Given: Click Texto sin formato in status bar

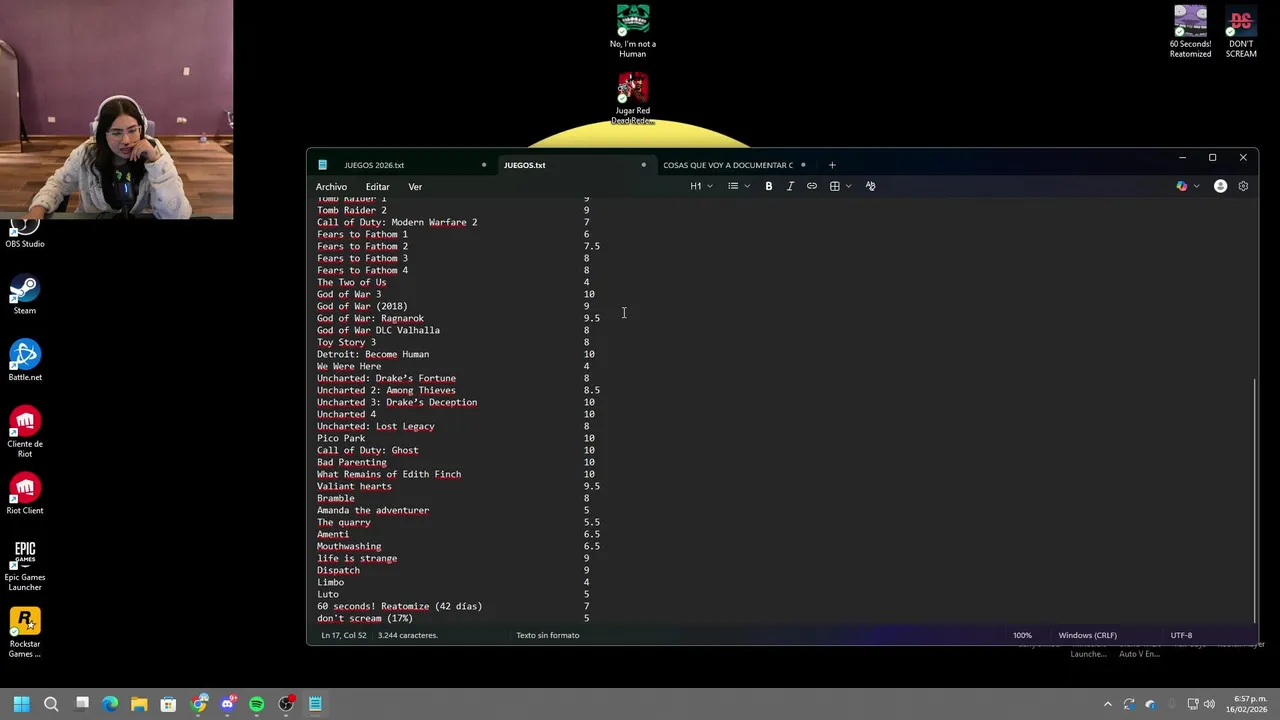Looking at the screenshot, I should (x=547, y=635).
